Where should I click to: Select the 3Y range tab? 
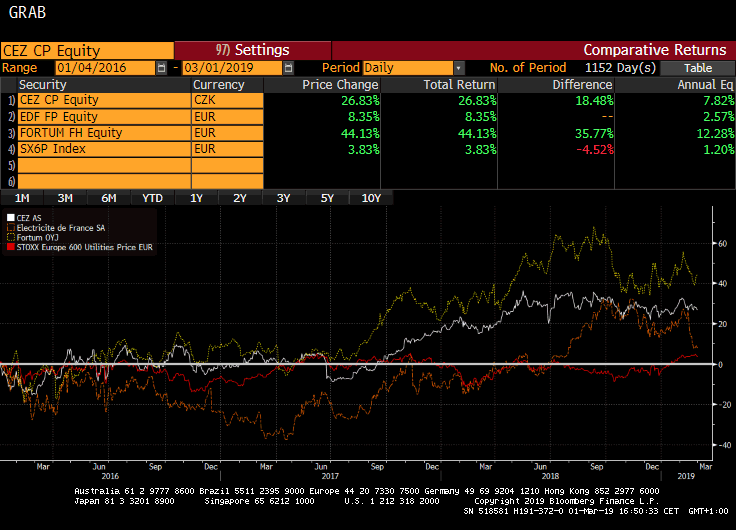tap(284, 198)
